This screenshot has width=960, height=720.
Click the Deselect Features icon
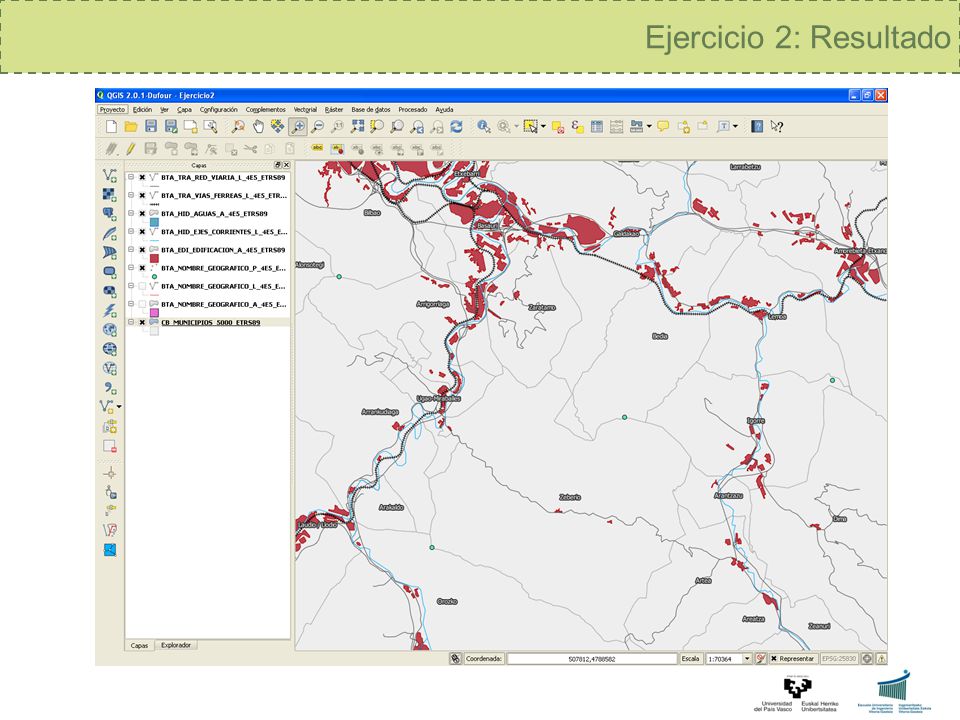click(x=558, y=127)
